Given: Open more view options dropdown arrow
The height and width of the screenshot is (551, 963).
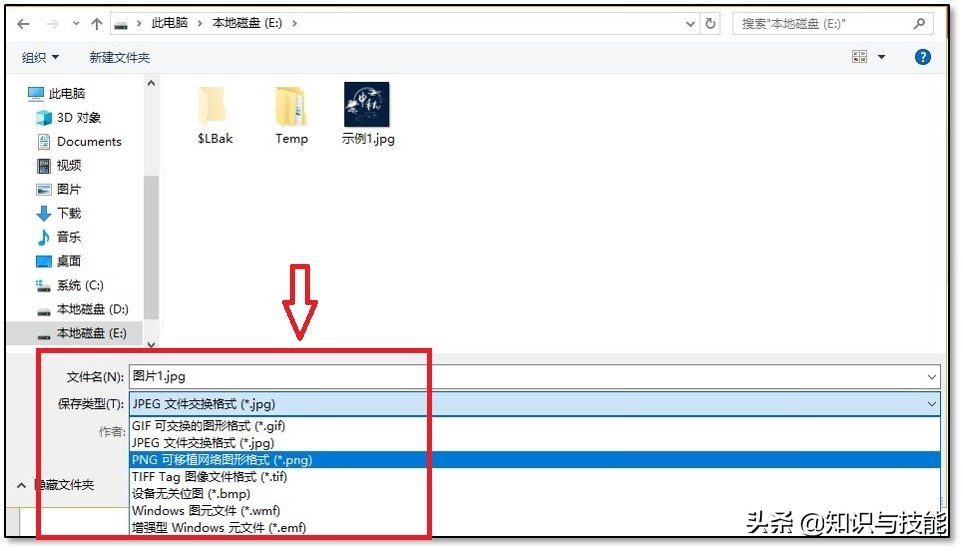Looking at the screenshot, I should (x=881, y=57).
